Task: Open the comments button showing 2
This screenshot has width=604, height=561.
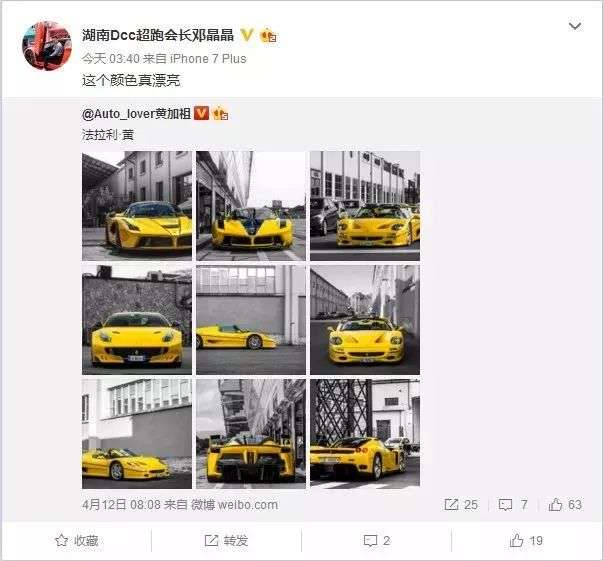Action: point(377,541)
